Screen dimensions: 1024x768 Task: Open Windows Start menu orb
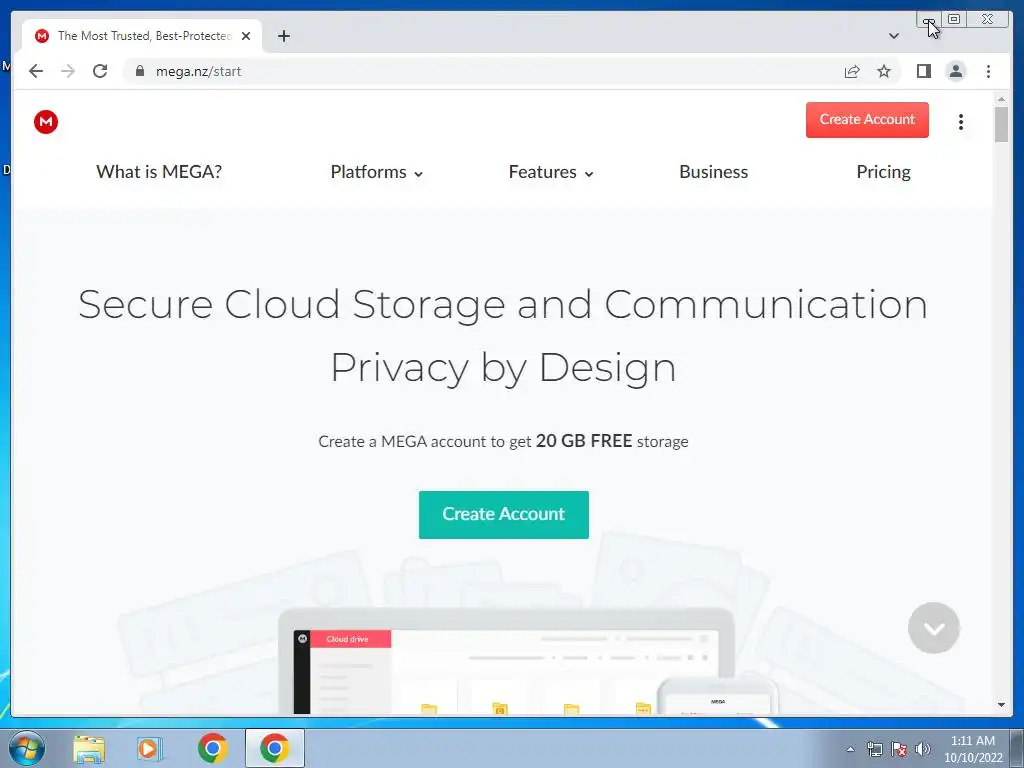27,748
